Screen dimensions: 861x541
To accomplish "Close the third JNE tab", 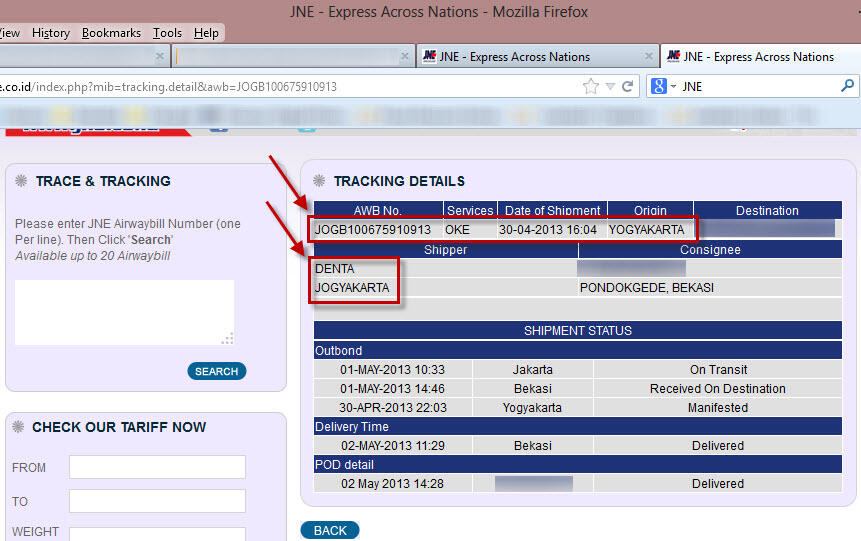I will coord(648,56).
